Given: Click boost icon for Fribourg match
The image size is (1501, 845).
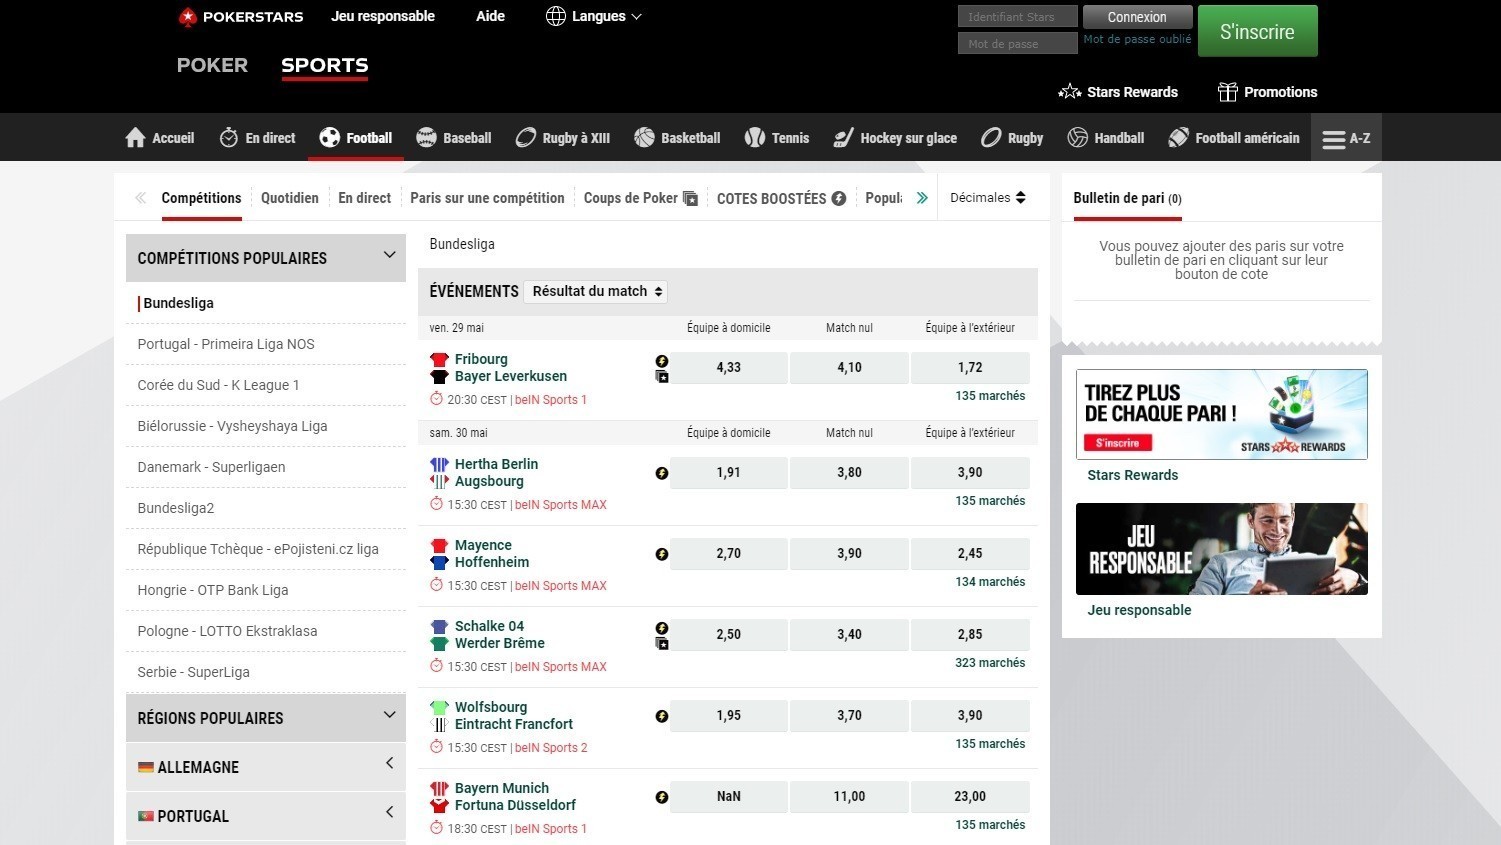Looking at the screenshot, I should pyautogui.click(x=661, y=361).
